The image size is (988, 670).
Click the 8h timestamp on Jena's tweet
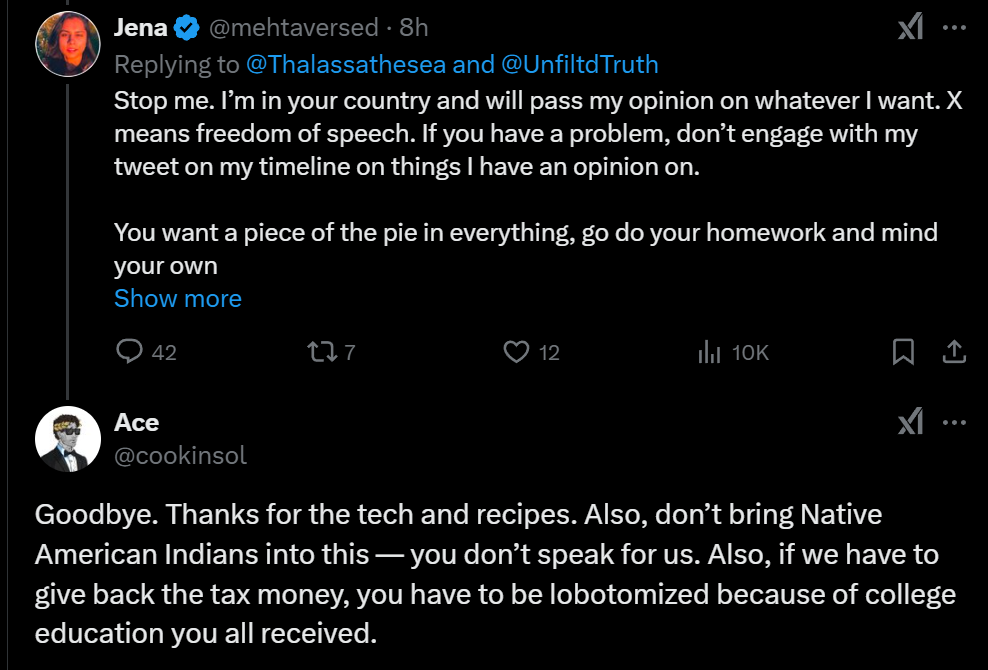click(x=412, y=28)
